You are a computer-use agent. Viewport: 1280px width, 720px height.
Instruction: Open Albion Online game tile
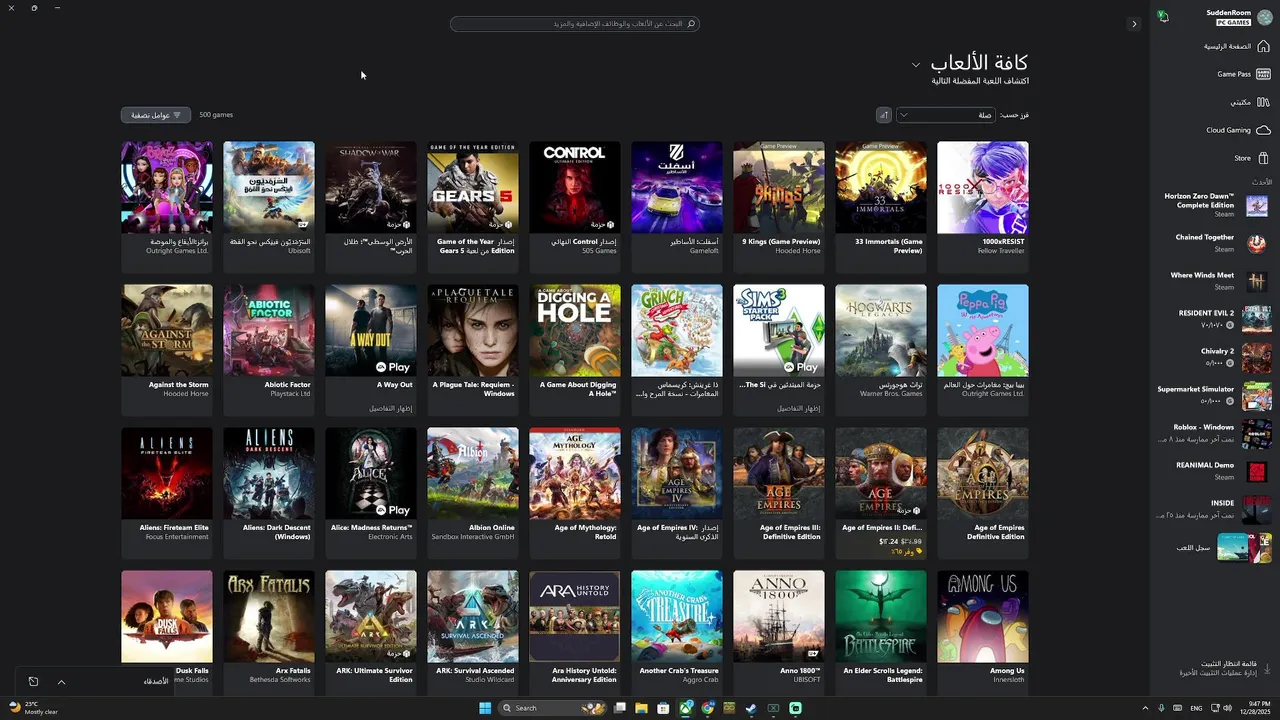[473, 492]
